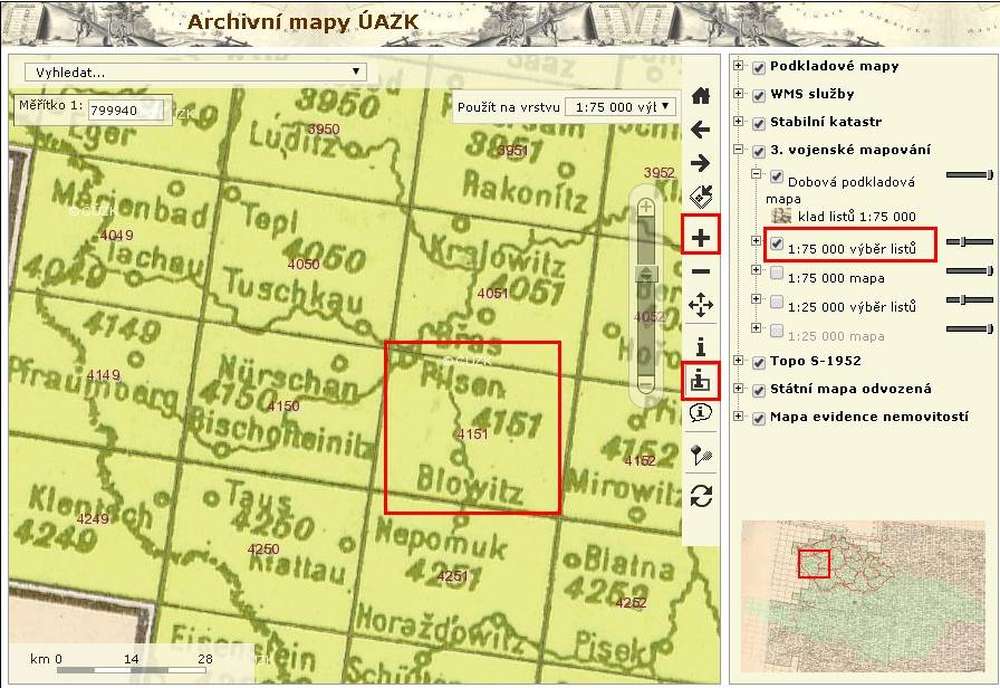Viewport: 1000px width, 688px height.
Task: Click the refresh map icon
Action: pyautogui.click(x=701, y=494)
